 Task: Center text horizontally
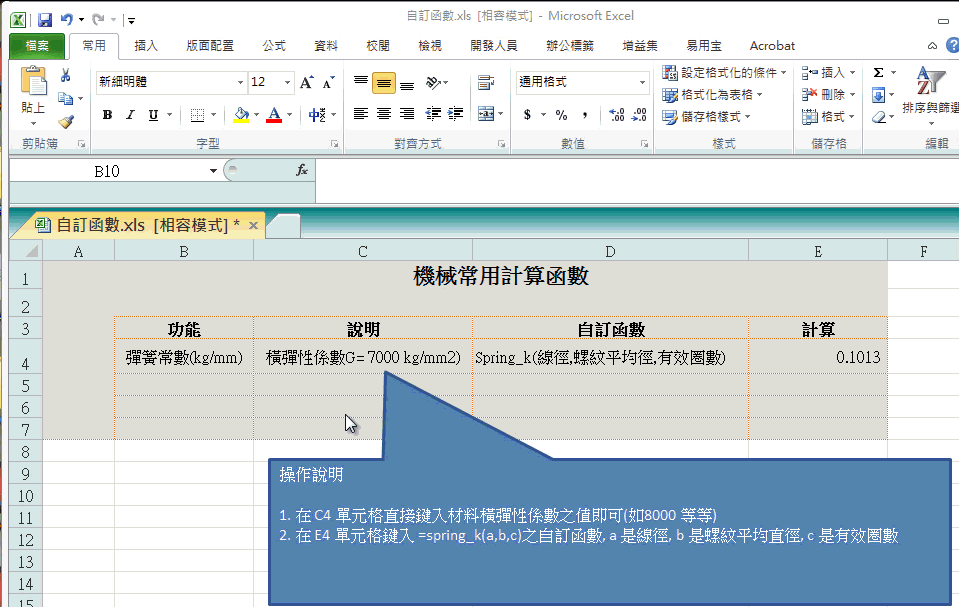coord(384,114)
